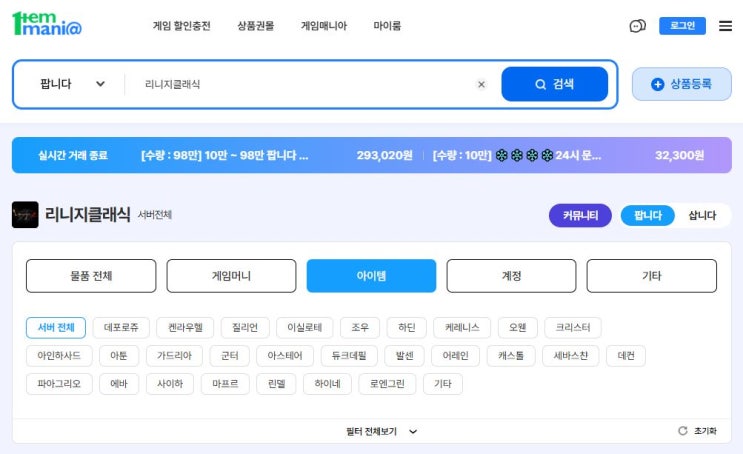Click the 초기화 reset link

pos(705,431)
